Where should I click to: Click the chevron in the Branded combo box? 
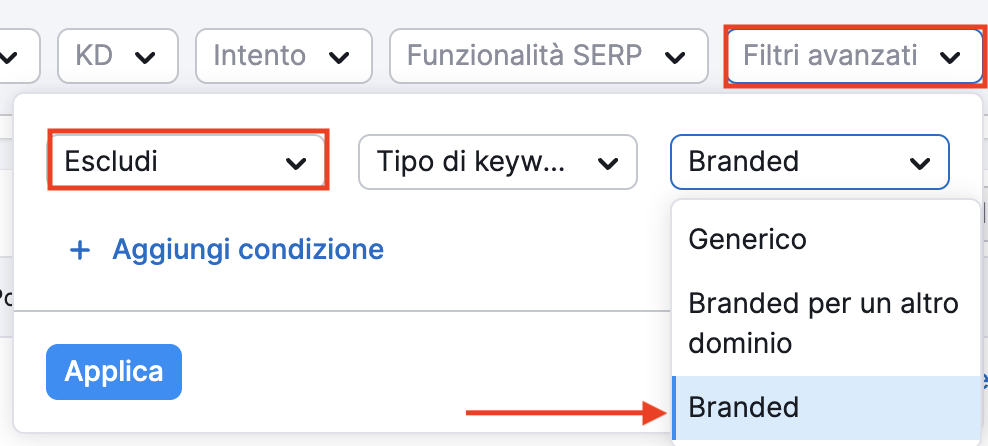click(x=918, y=162)
